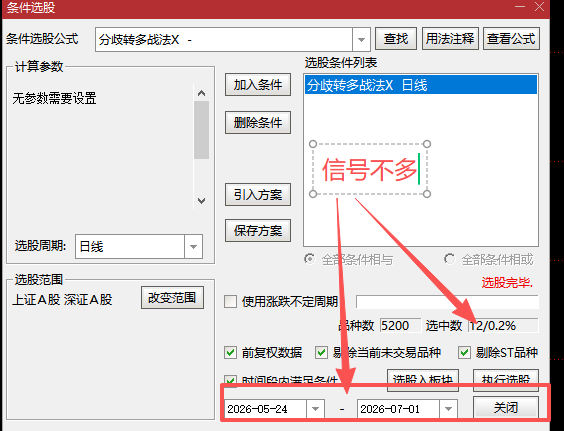Open end date 2026-07-01 dropdown arrow
Image resolution: width=564 pixels, height=431 pixels.
(448, 409)
